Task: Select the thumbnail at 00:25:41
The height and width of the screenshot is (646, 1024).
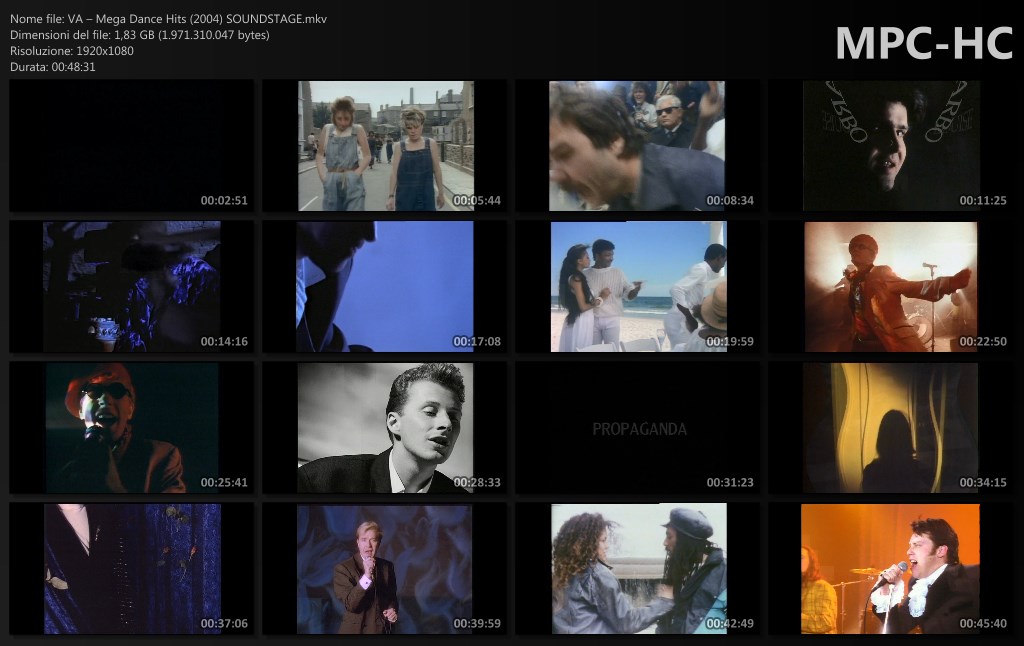Action: click(132, 428)
